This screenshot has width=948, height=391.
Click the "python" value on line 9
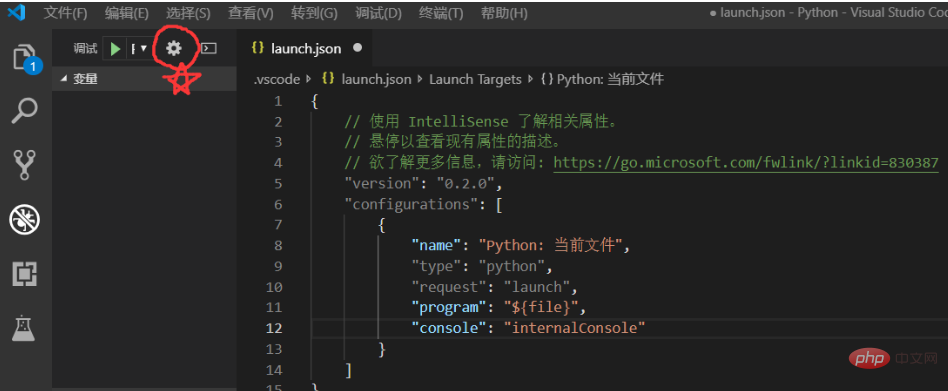tap(511, 266)
